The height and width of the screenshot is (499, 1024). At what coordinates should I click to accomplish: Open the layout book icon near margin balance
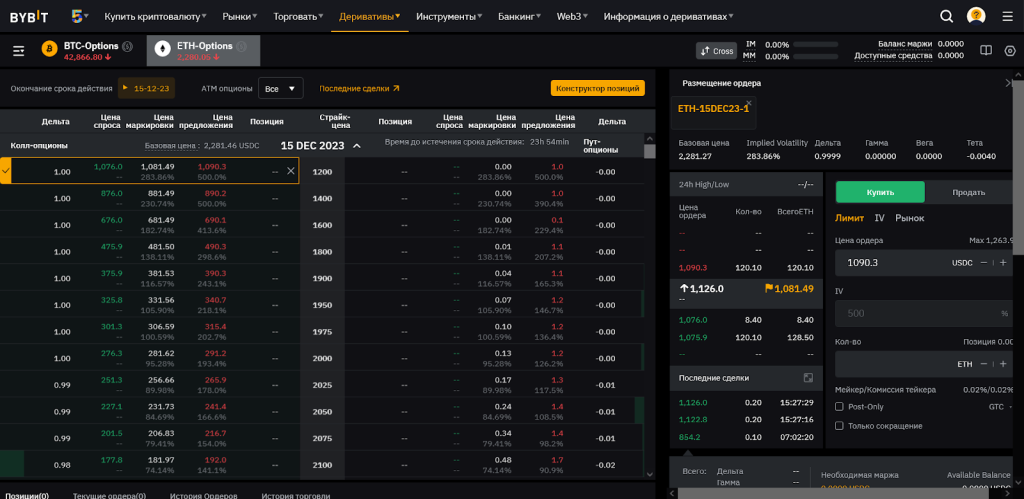pos(985,51)
